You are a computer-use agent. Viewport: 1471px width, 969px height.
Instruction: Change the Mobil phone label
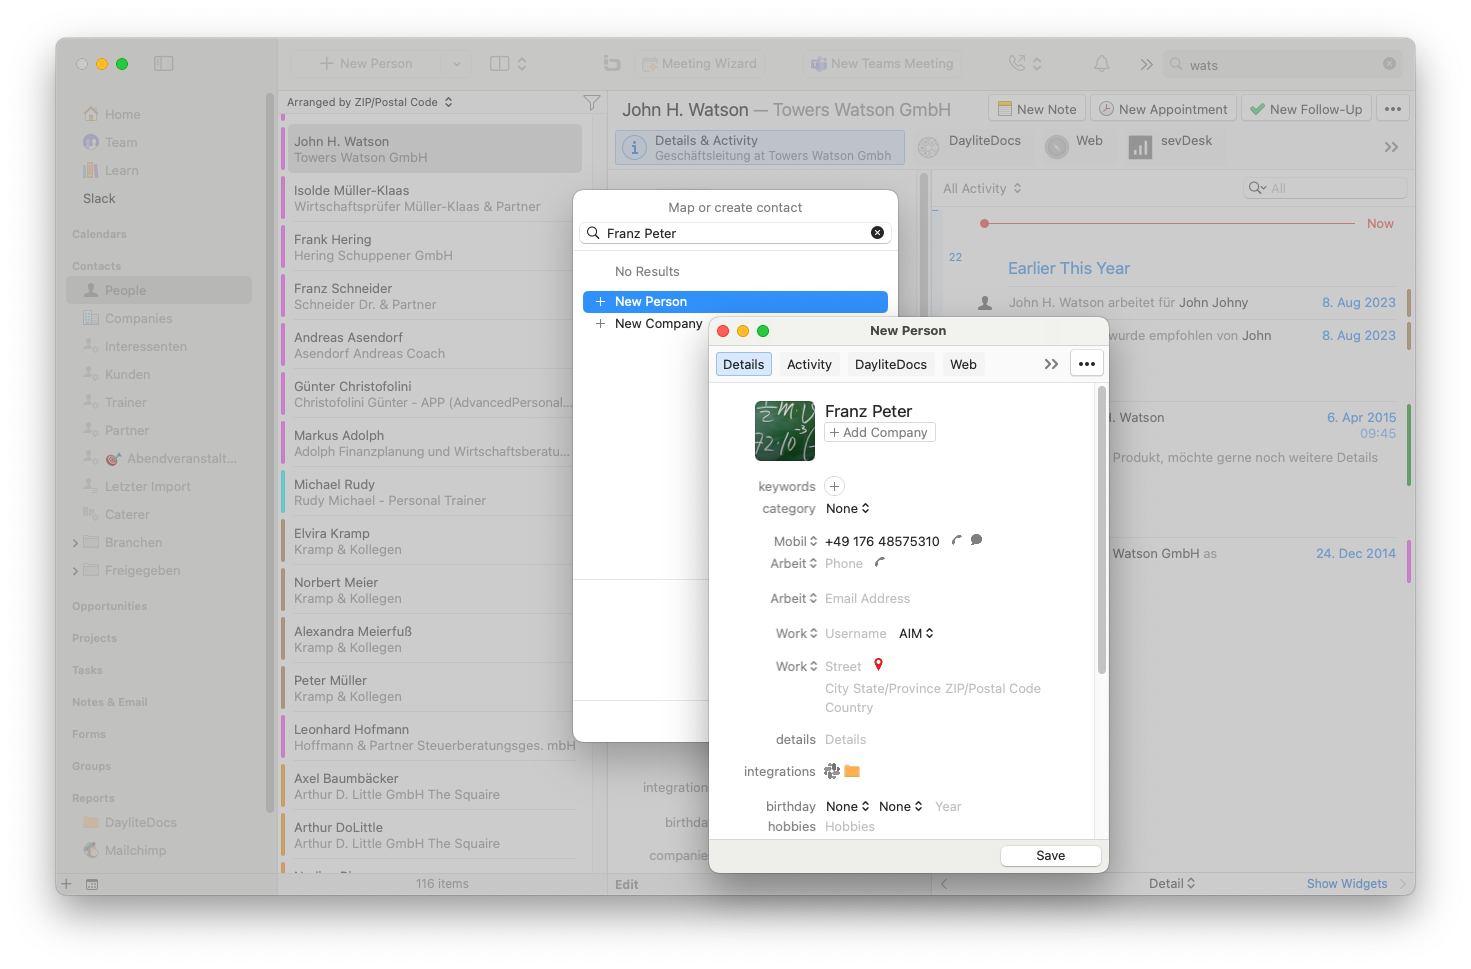pos(795,541)
